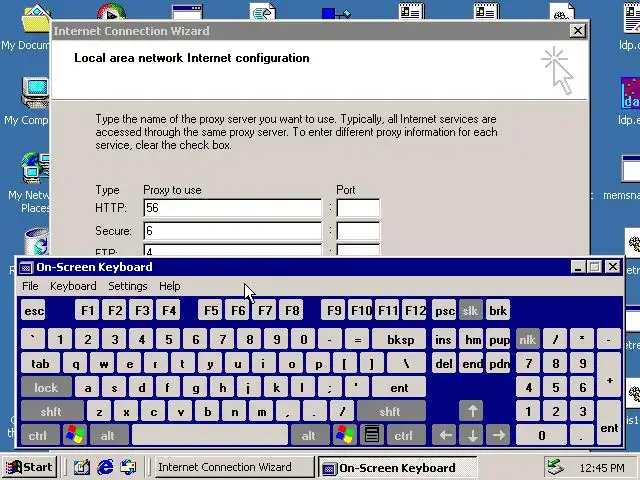Click the right Windows logo key
The height and width of the screenshot is (480, 640).
(x=345, y=435)
